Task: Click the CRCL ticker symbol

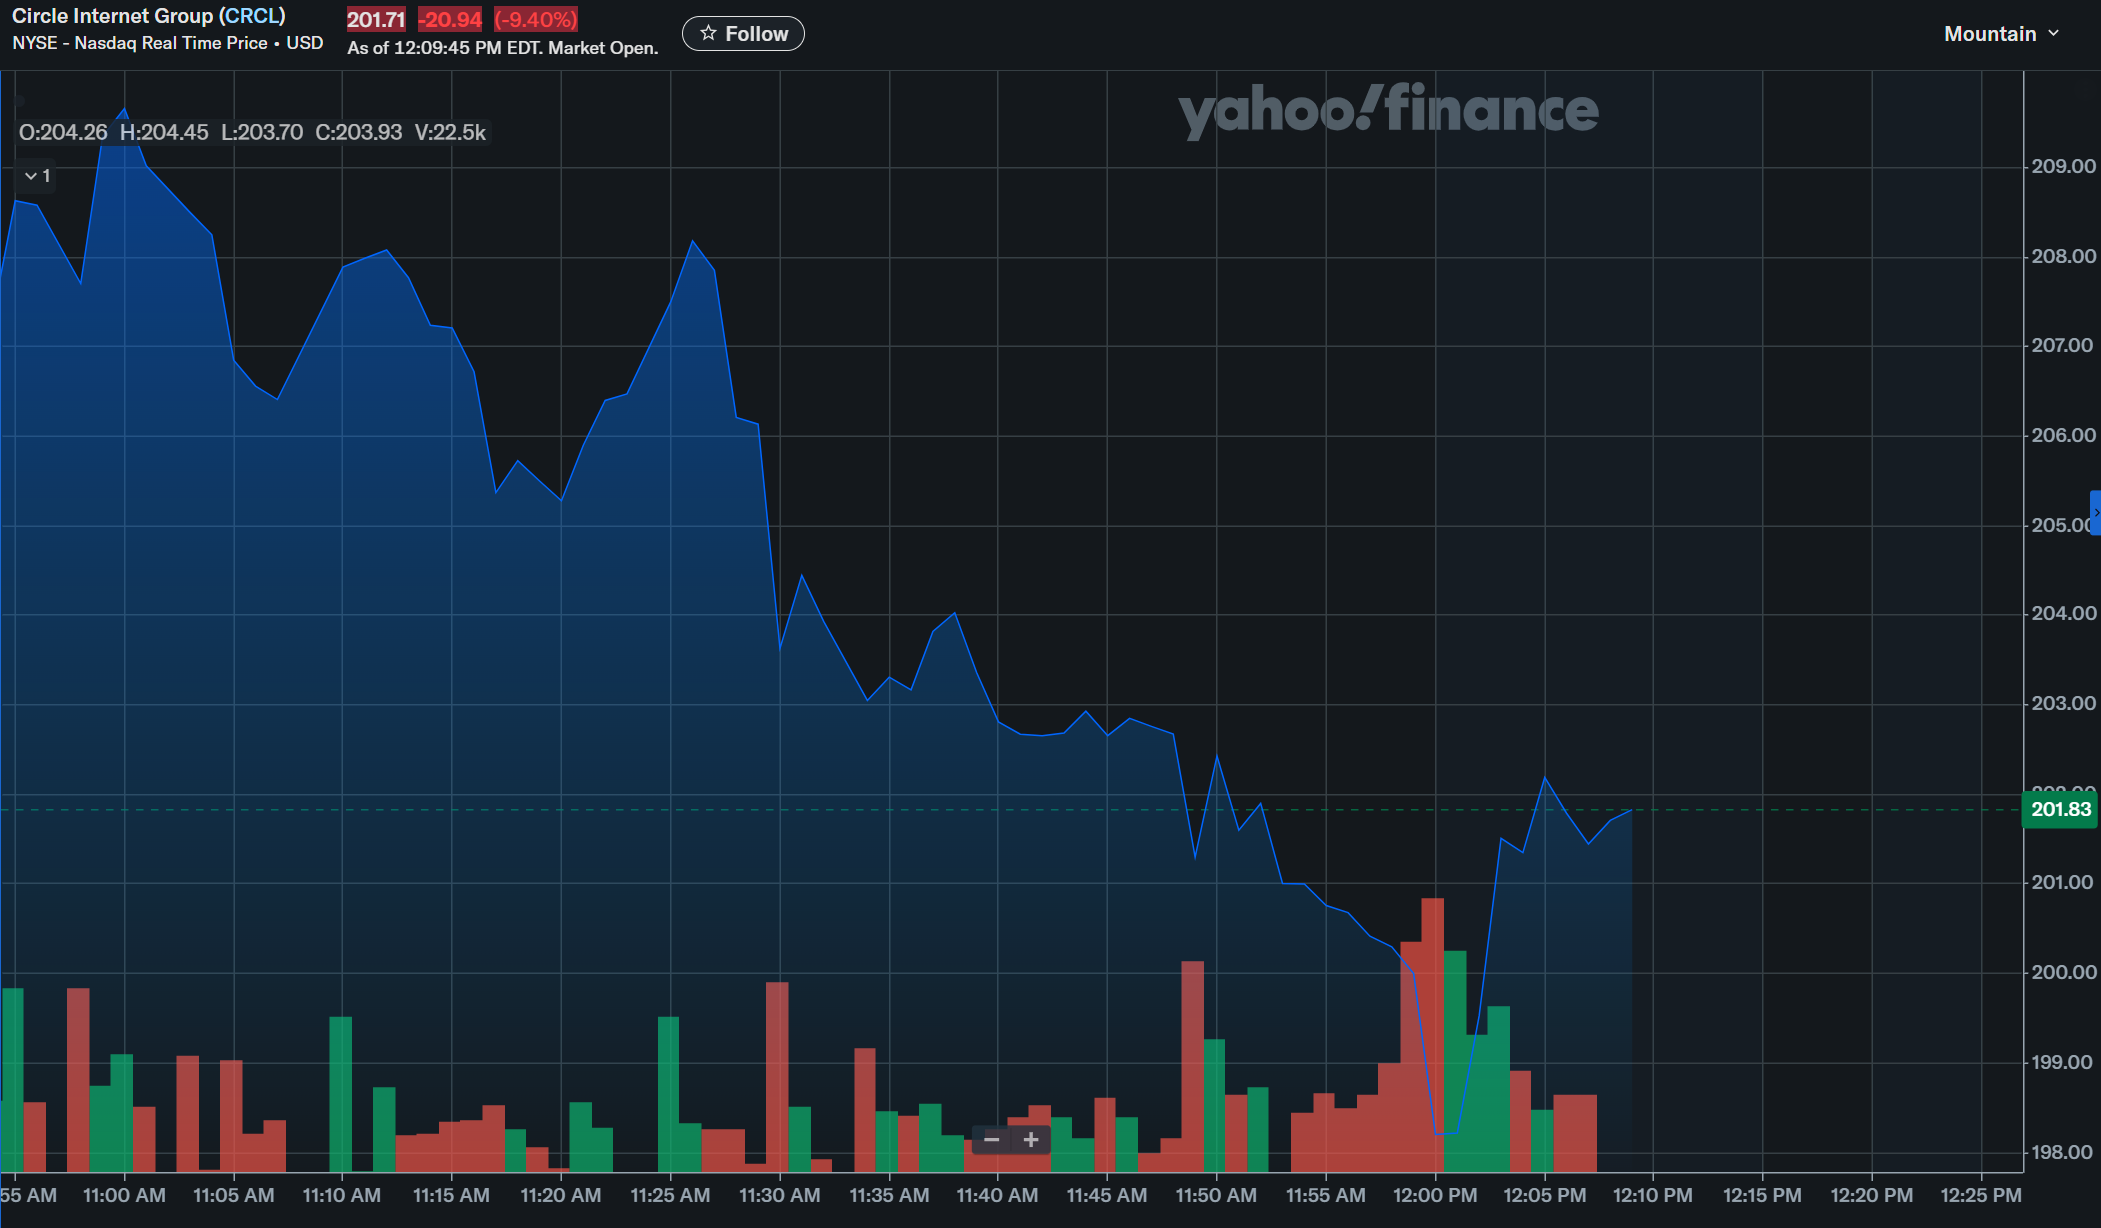Action: coord(253,16)
